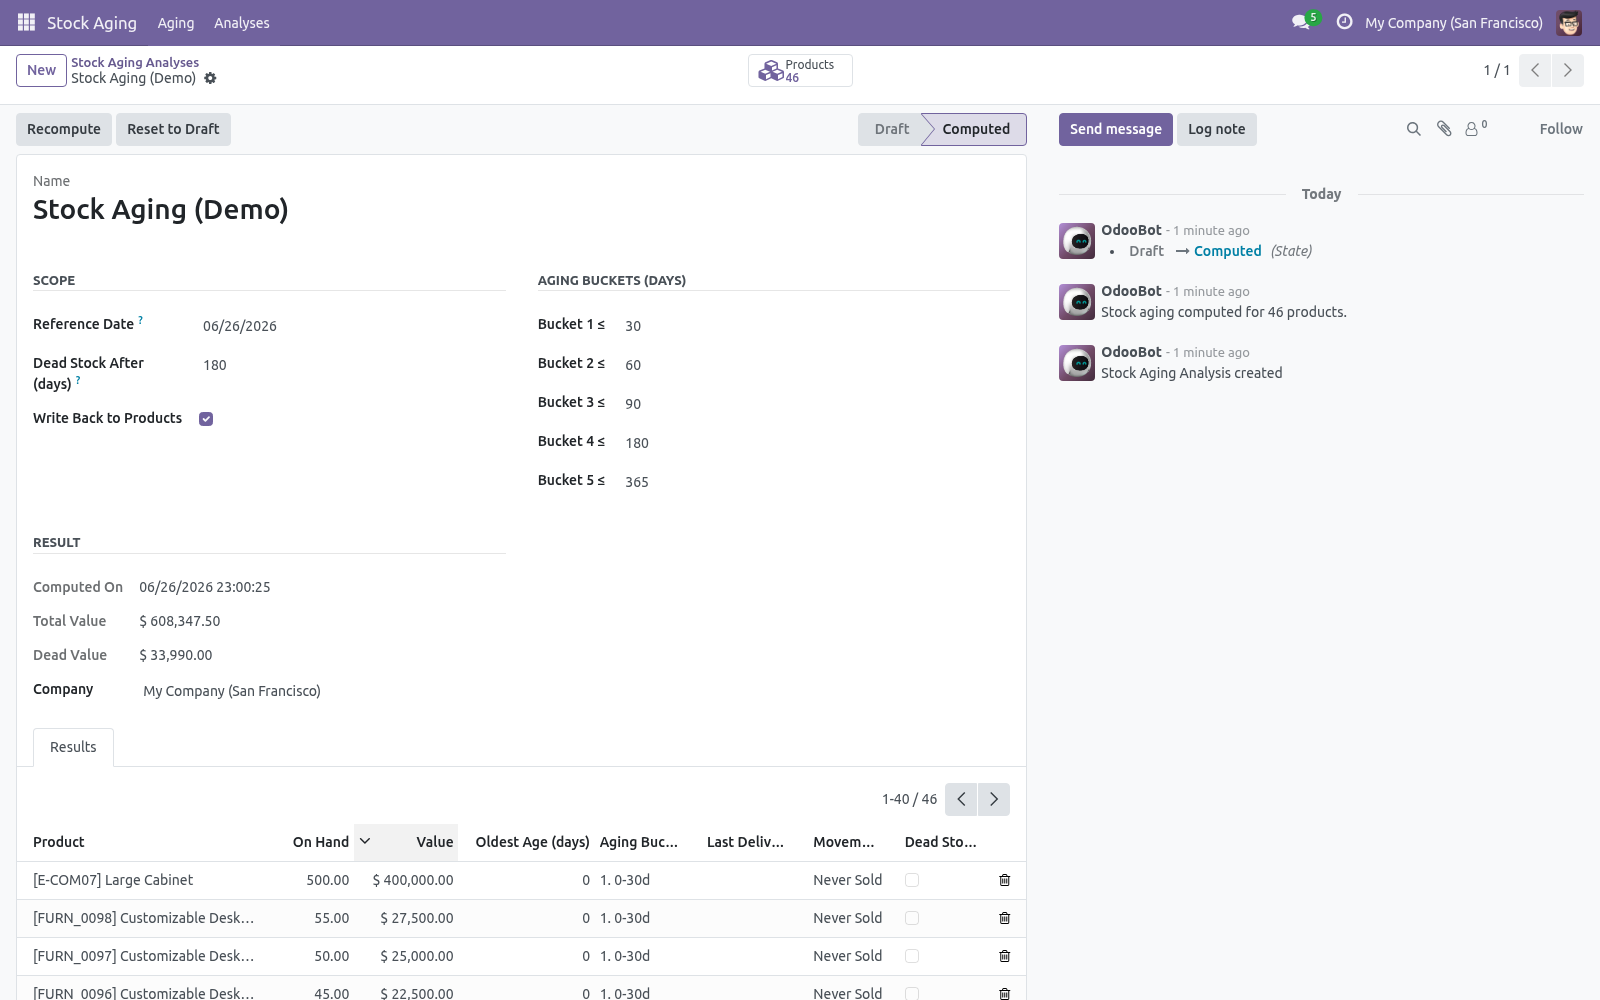
Task: Toggle the Write Back to Products checkbox
Action: [206, 419]
